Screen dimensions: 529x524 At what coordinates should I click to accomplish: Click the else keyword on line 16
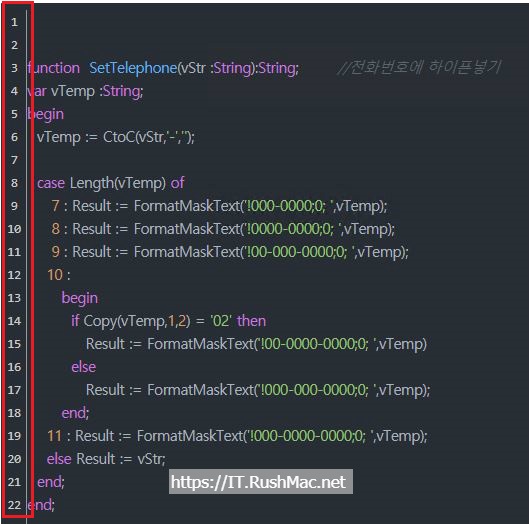tap(84, 367)
